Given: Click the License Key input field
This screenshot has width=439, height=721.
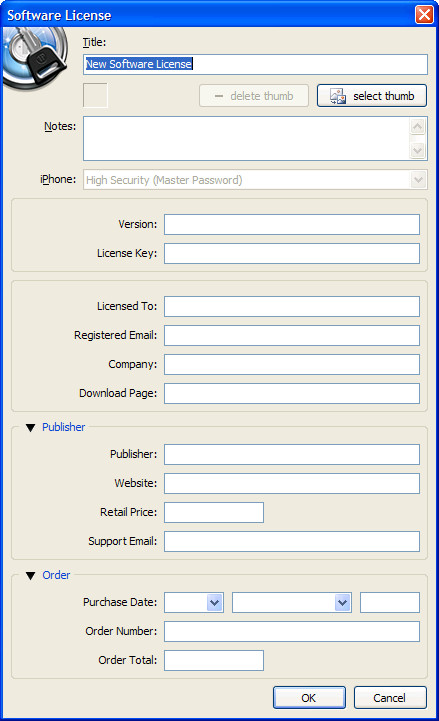Looking at the screenshot, I should [292, 253].
